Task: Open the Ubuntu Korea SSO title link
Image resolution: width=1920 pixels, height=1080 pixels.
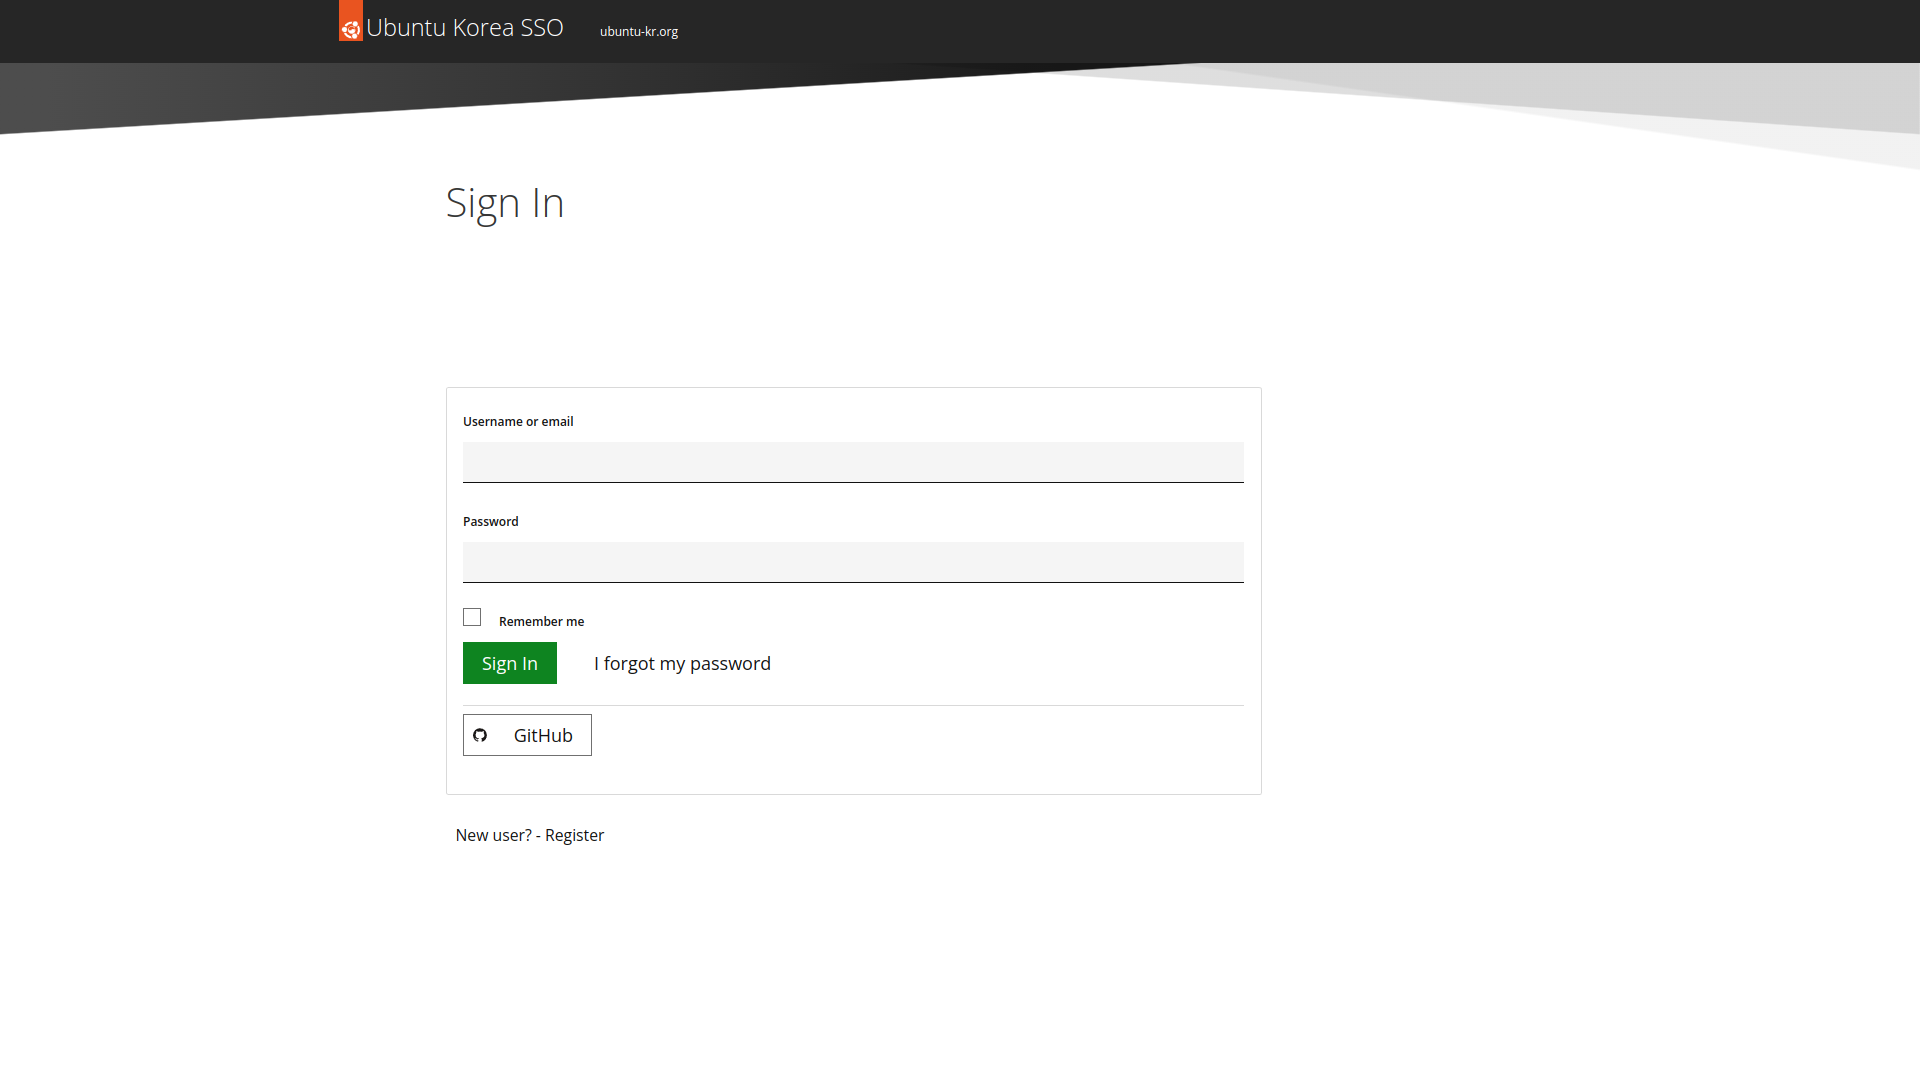Action: click(x=464, y=28)
